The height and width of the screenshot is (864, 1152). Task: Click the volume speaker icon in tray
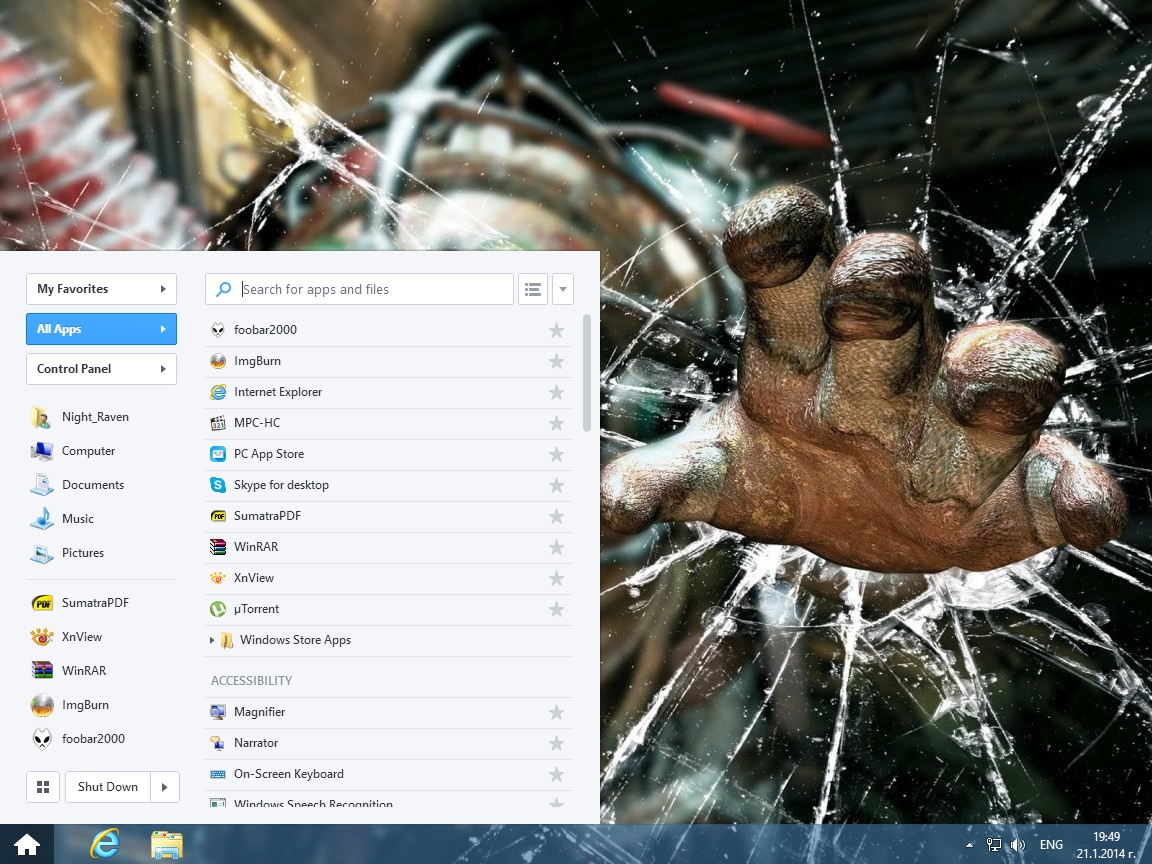tap(1018, 845)
